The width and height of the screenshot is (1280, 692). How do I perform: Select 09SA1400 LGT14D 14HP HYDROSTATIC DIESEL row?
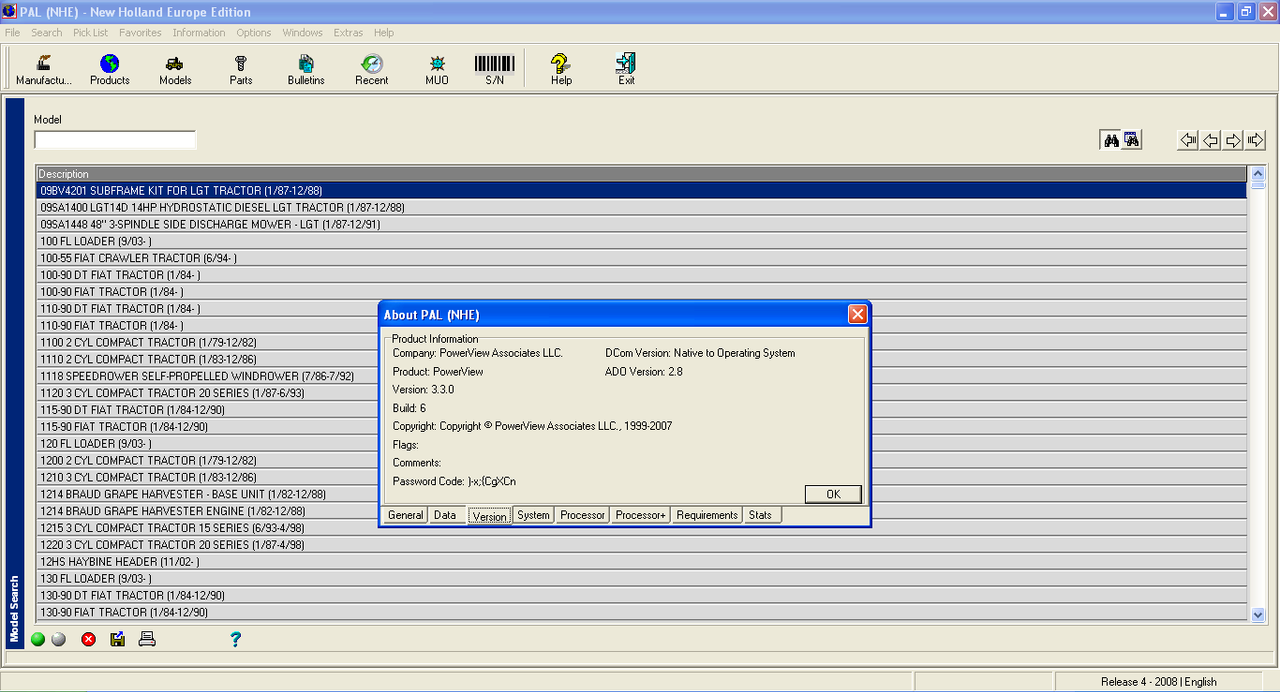point(642,207)
